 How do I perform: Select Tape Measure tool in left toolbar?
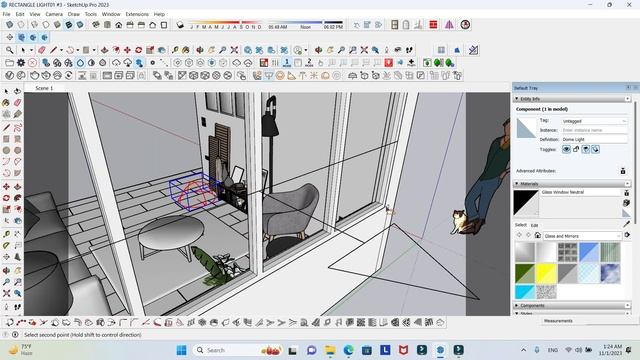[6, 234]
